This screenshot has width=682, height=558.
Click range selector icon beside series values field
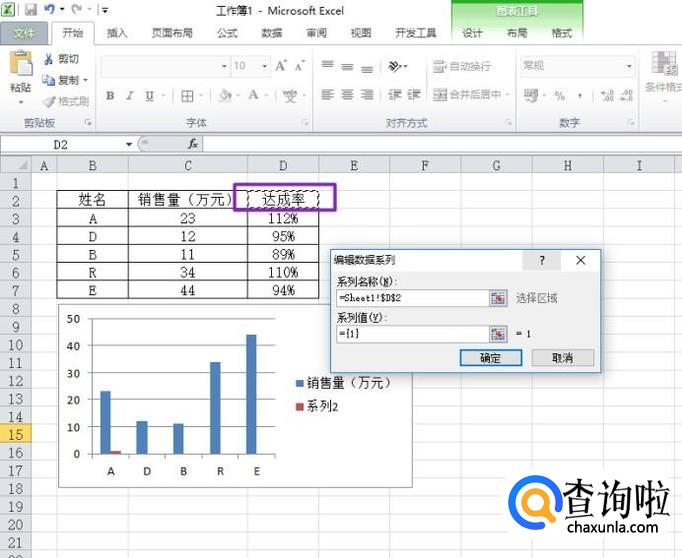pyautogui.click(x=497, y=334)
